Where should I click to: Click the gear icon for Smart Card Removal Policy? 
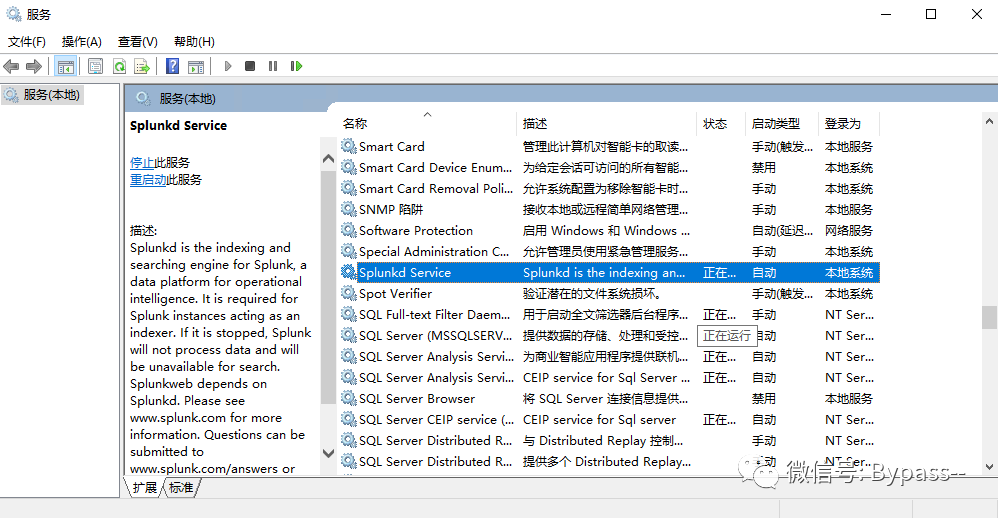click(x=349, y=188)
